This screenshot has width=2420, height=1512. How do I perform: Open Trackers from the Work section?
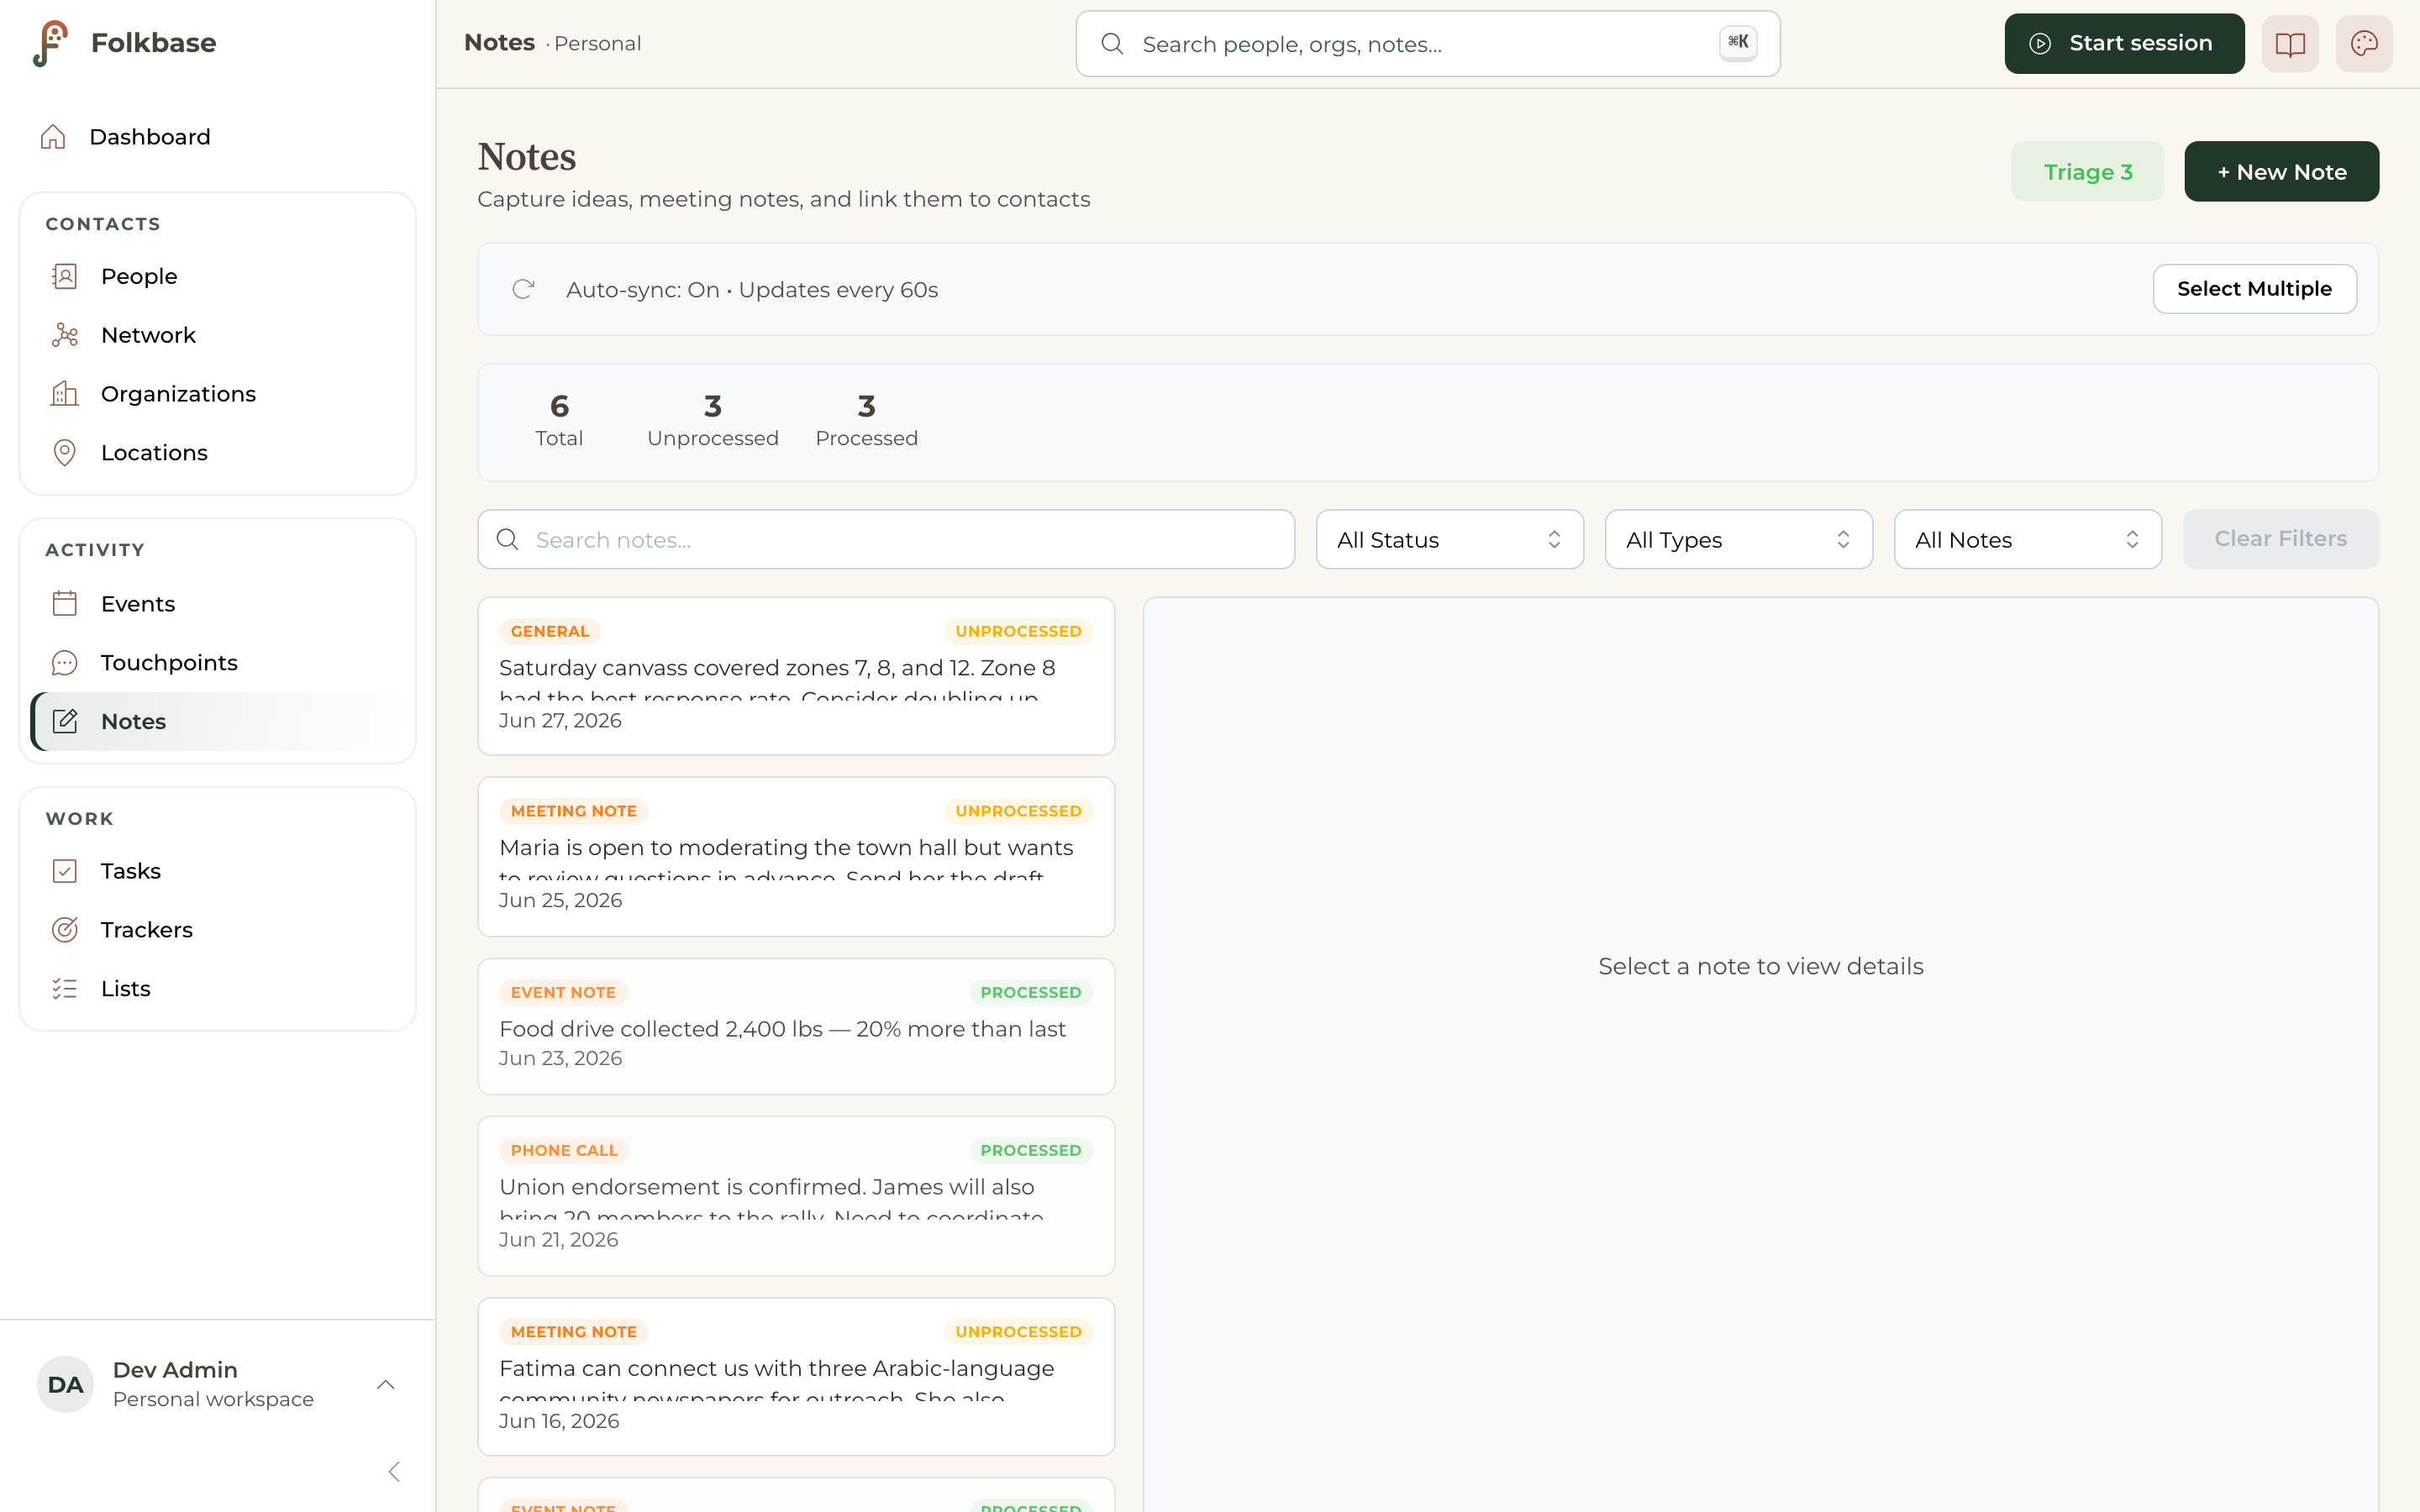(218, 930)
